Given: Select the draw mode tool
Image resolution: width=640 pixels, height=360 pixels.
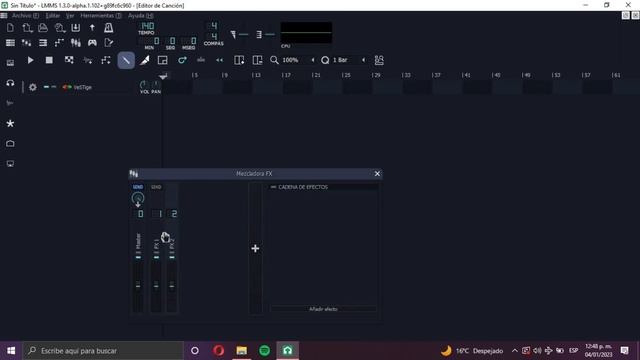Looking at the screenshot, I should tap(126, 60).
